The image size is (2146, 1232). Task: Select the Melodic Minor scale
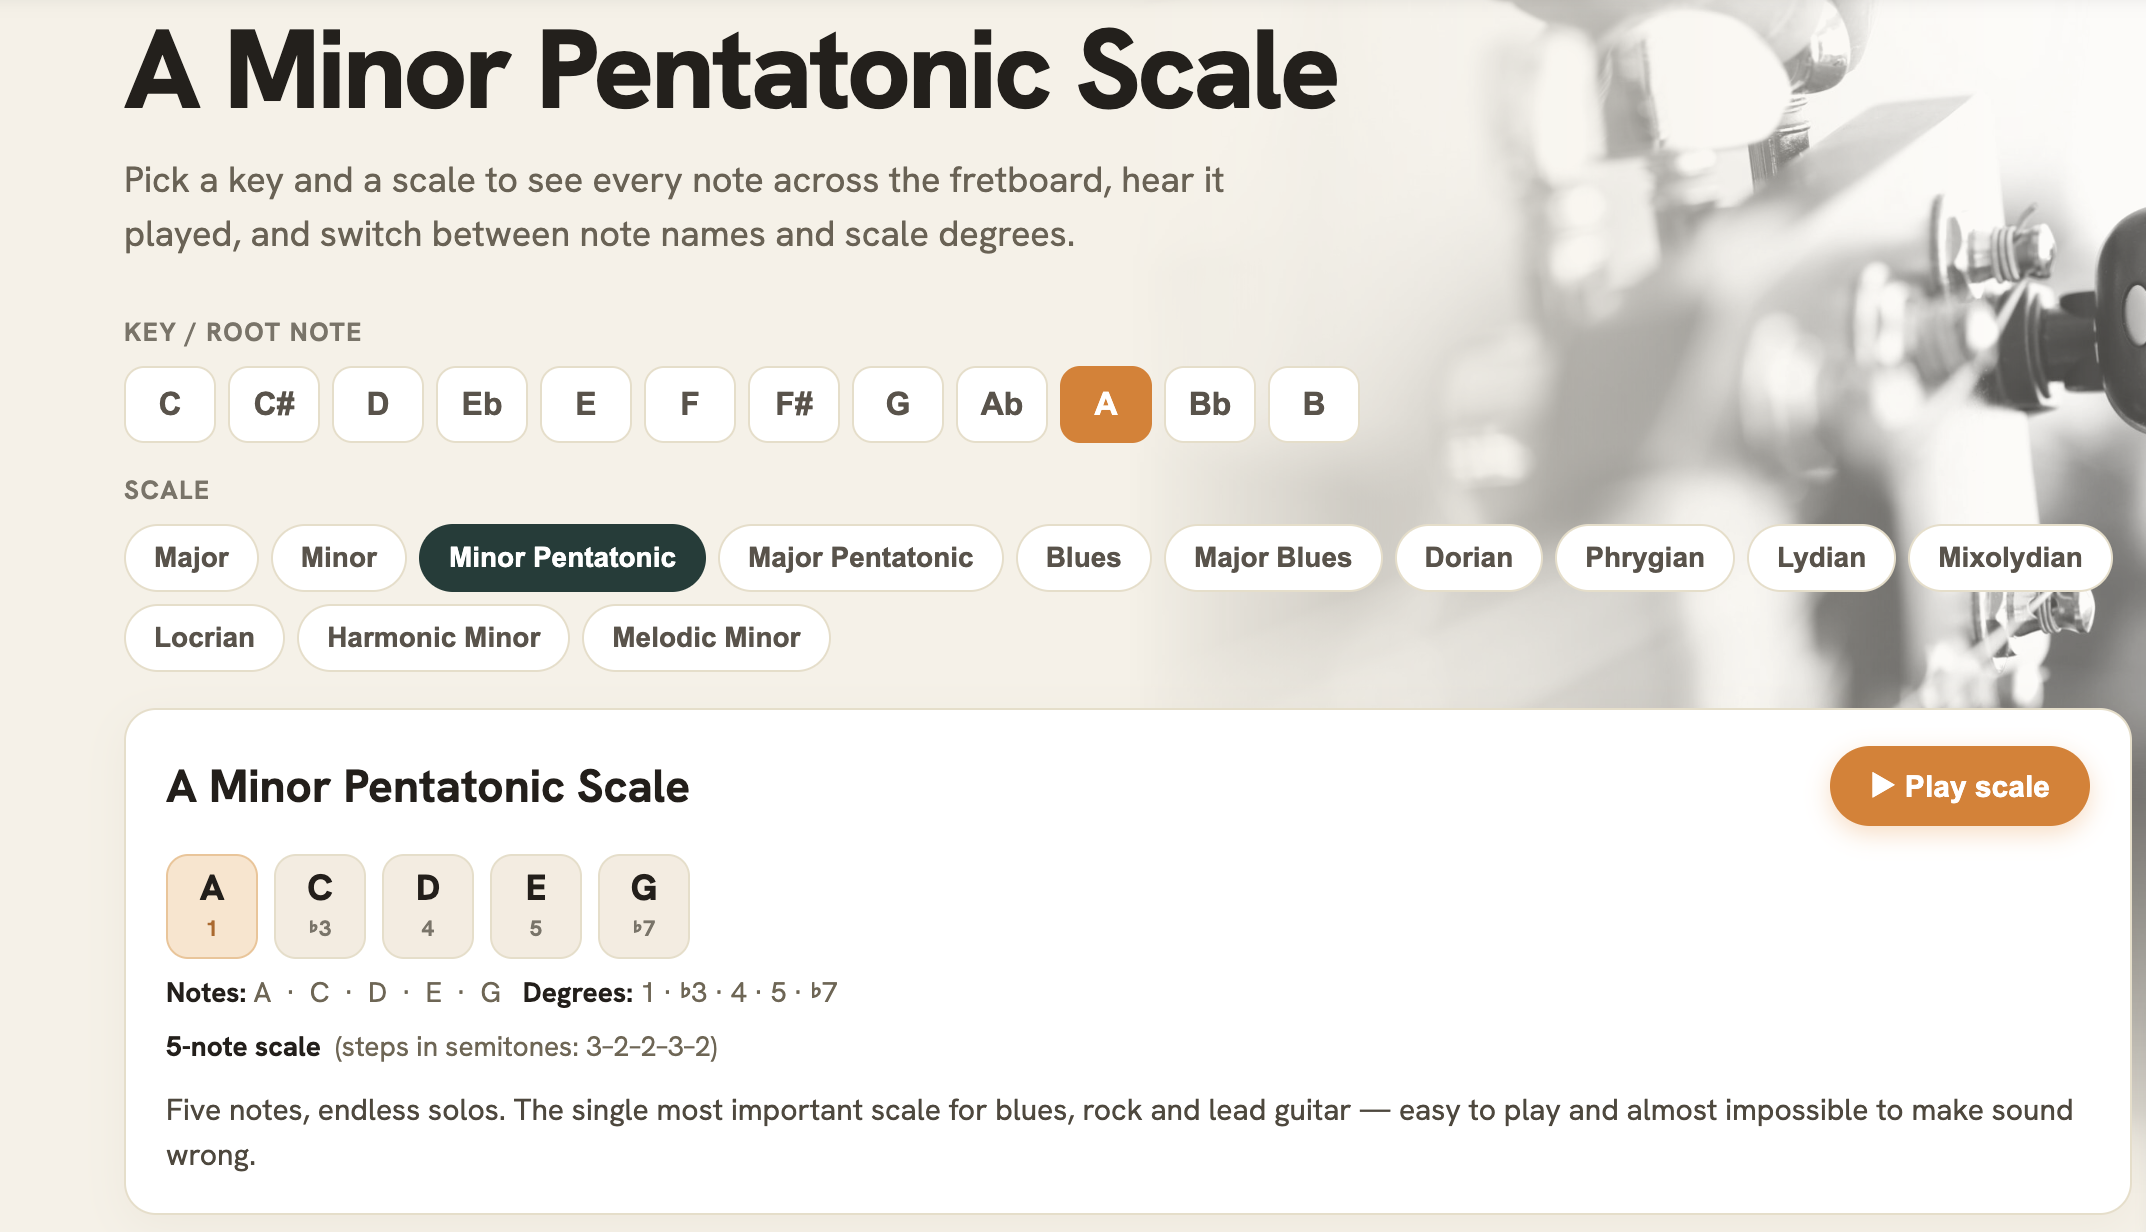point(706,638)
